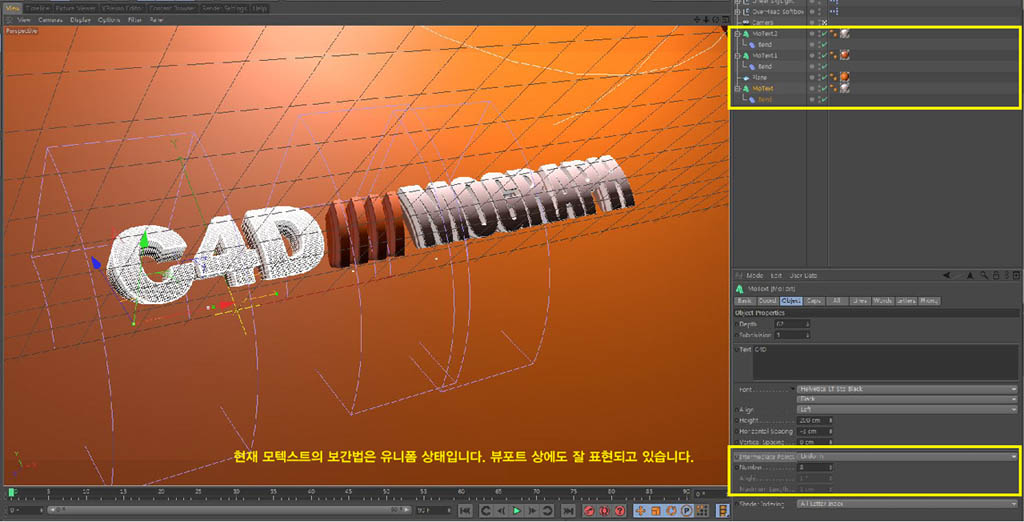Step forward one frame
Viewport: 1024px width, 522px height.
click(x=532, y=511)
